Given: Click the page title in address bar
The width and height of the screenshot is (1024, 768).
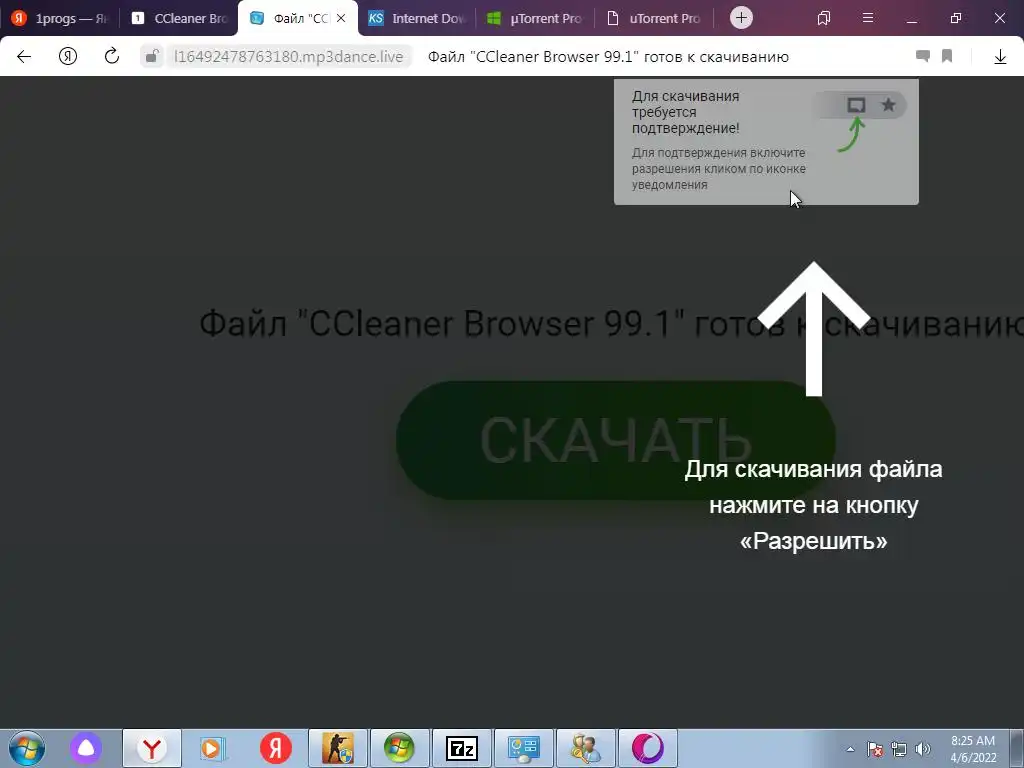Looking at the screenshot, I should pyautogui.click(x=608, y=57).
